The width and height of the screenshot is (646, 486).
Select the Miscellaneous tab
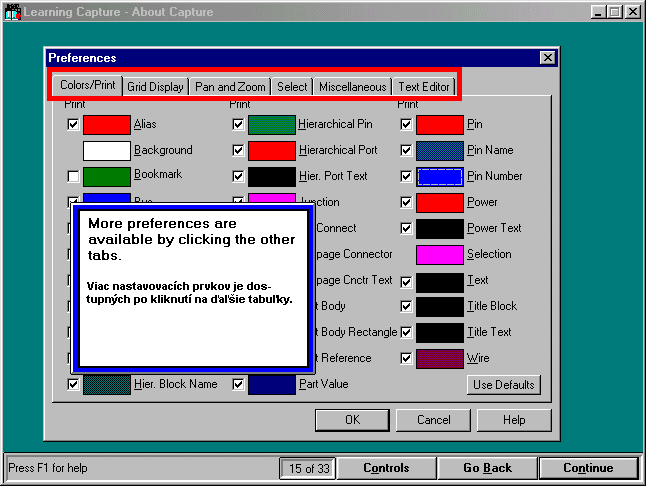pyautogui.click(x=352, y=87)
